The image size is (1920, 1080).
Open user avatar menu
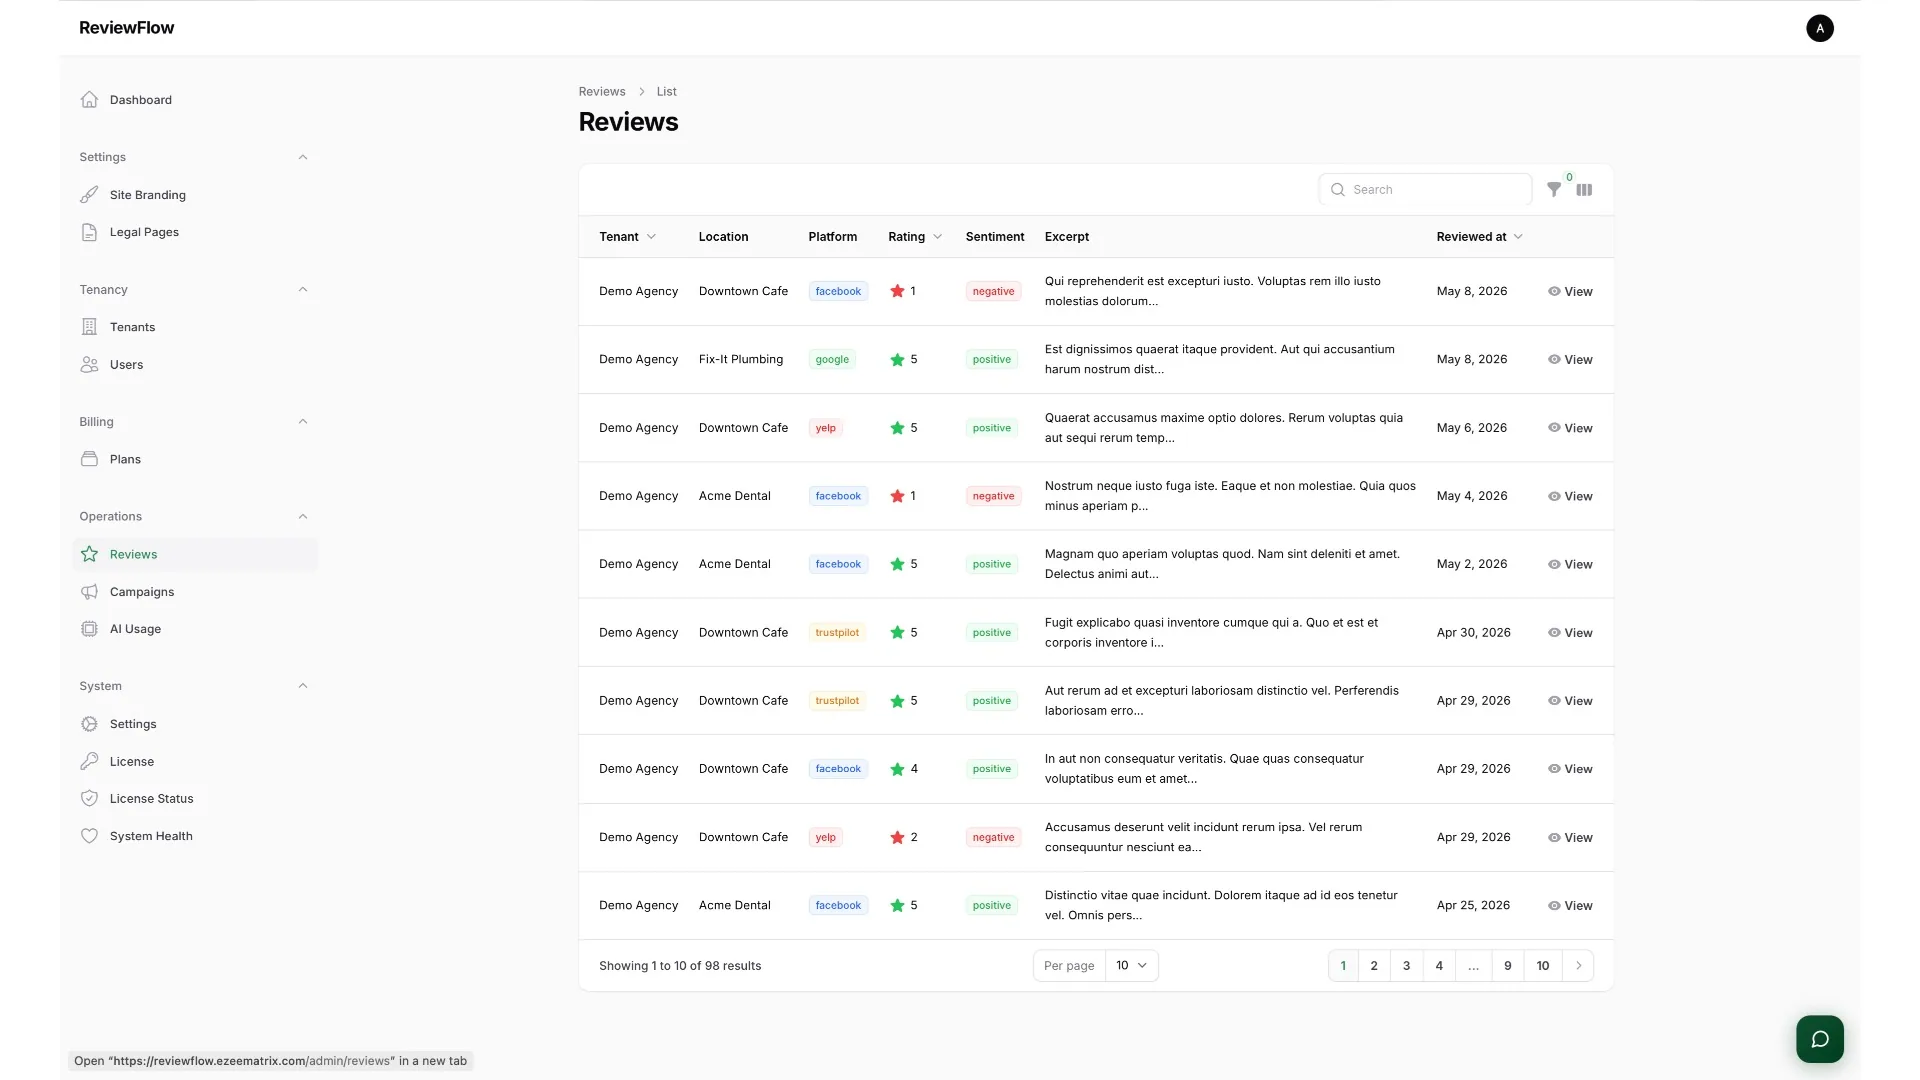tap(1820, 28)
